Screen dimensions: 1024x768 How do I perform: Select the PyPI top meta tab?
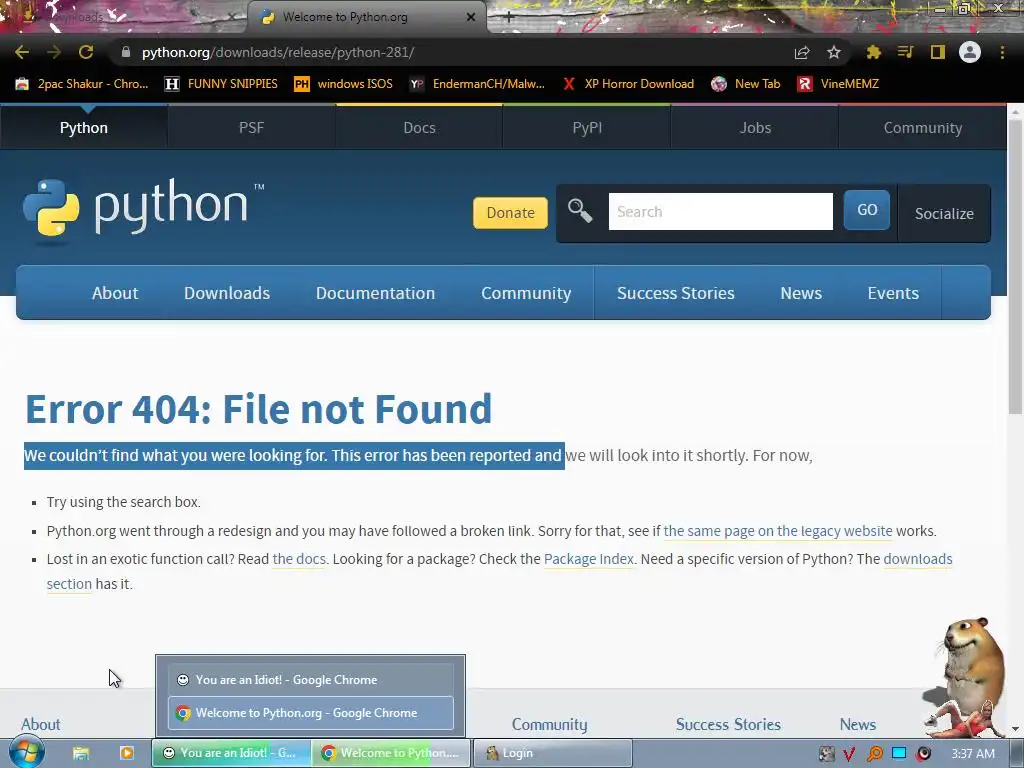click(587, 128)
